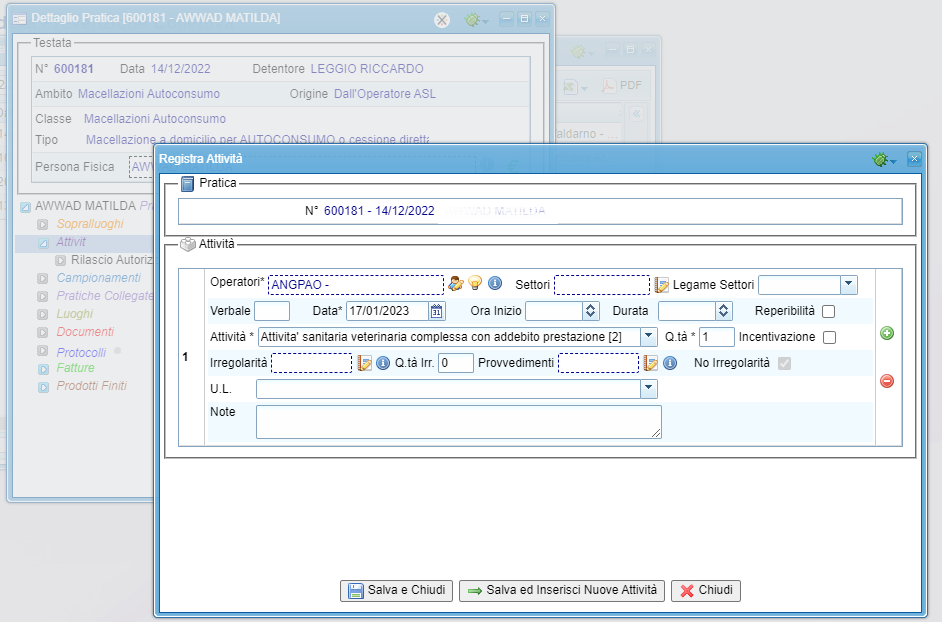Open Irregolarità selection notepad icon
The height and width of the screenshot is (622, 942).
coord(364,363)
